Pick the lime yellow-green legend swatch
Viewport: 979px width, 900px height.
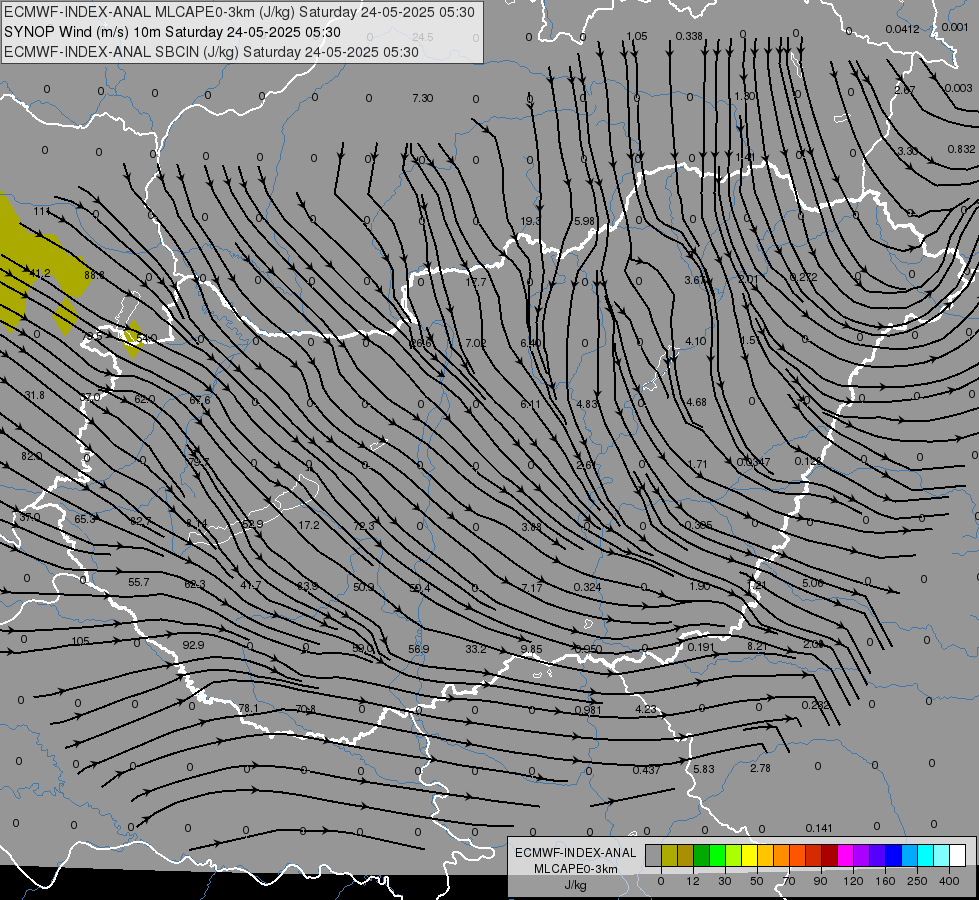pyautogui.click(x=734, y=856)
